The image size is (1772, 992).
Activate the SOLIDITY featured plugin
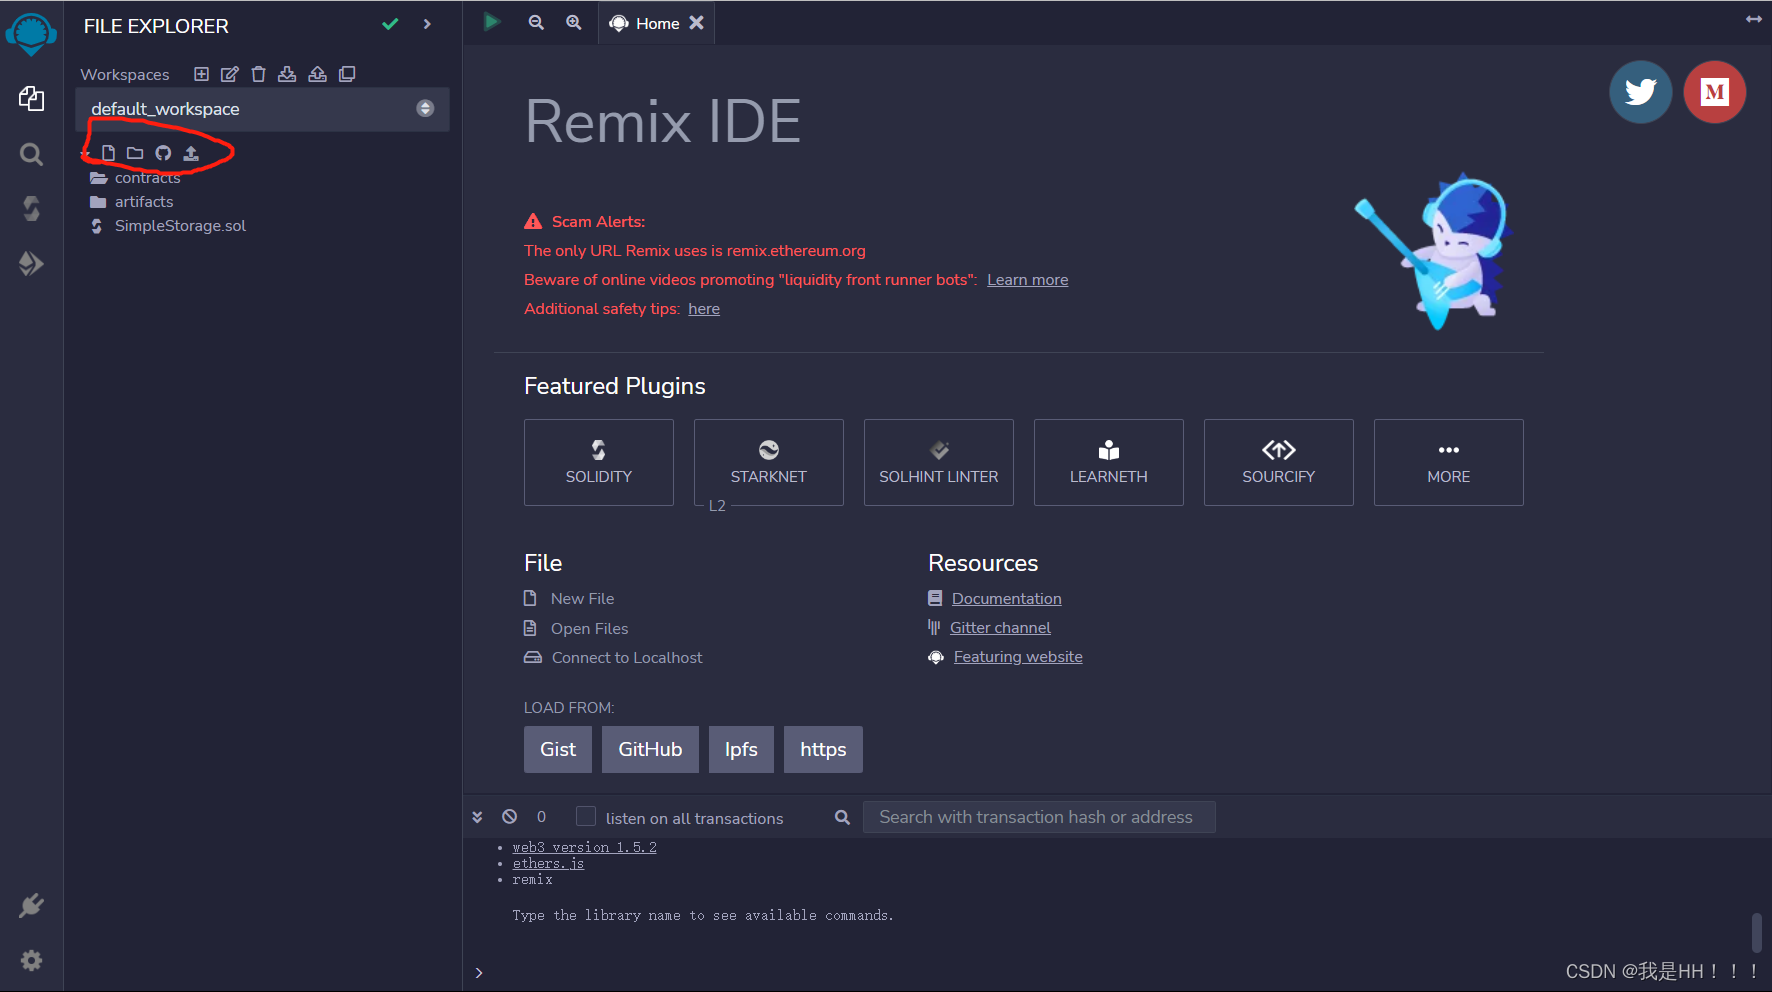[599, 462]
